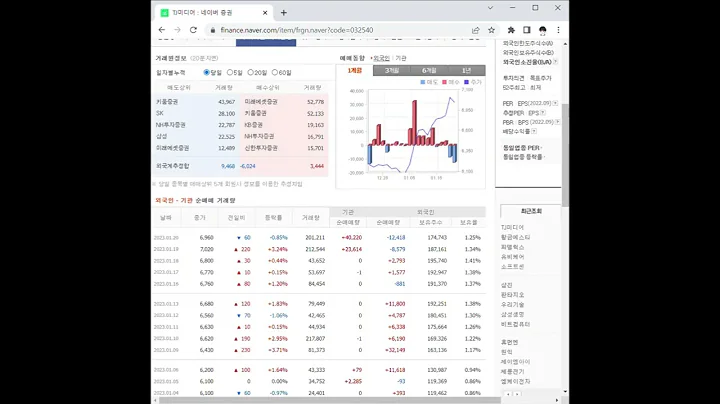This screenshot has height=404, width=720.
Task: Click next page arrow under recent list
Action: [517, 394]
